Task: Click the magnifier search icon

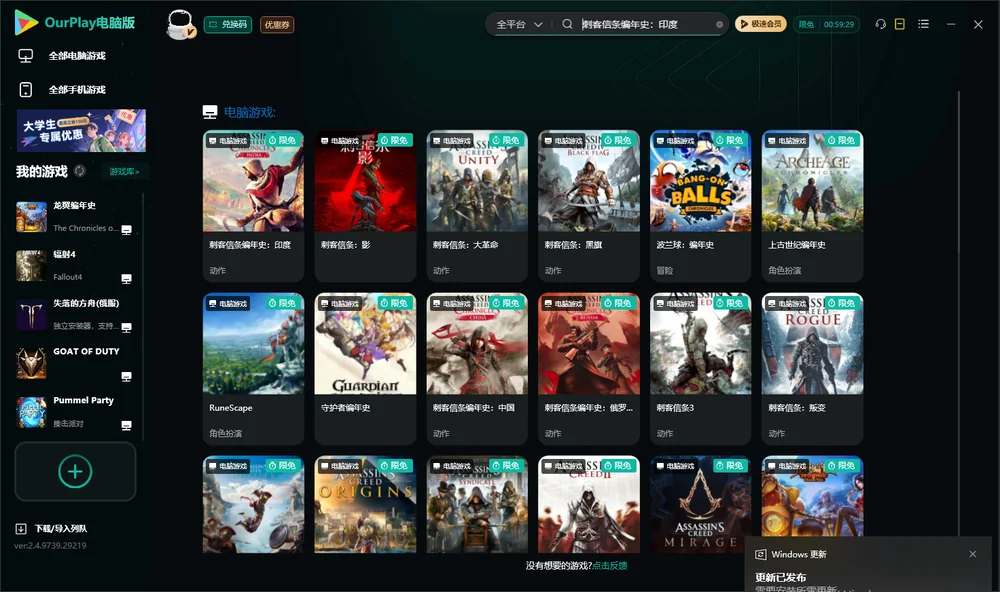Action: (567, 24)
